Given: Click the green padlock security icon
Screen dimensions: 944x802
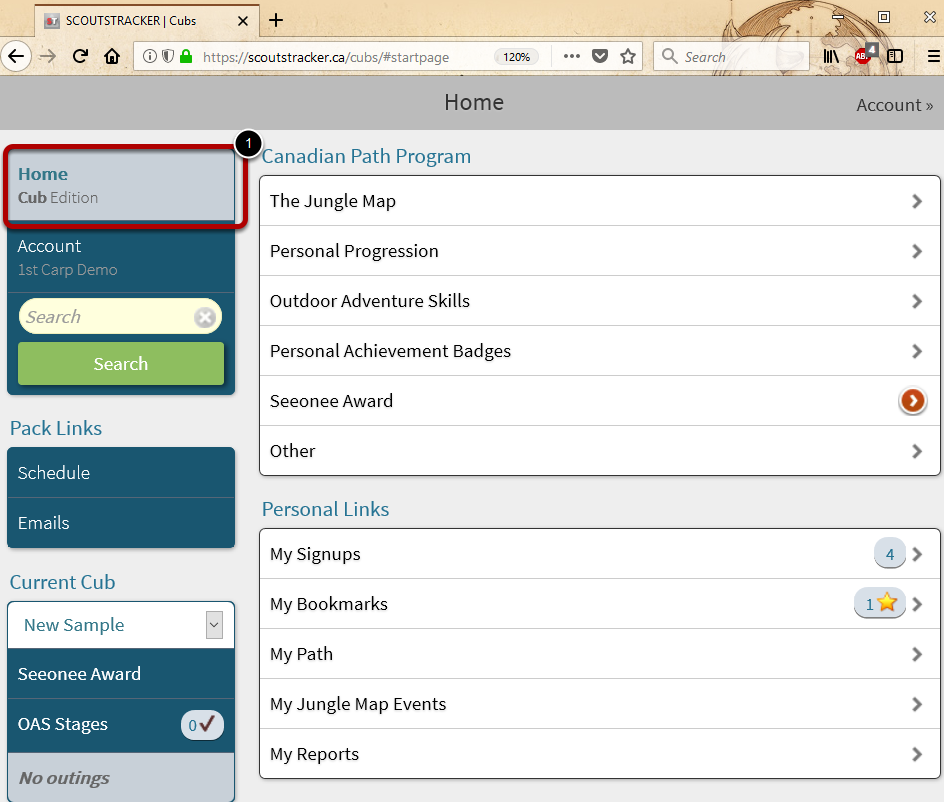Looking at the screenshot, I should (186, 57).
